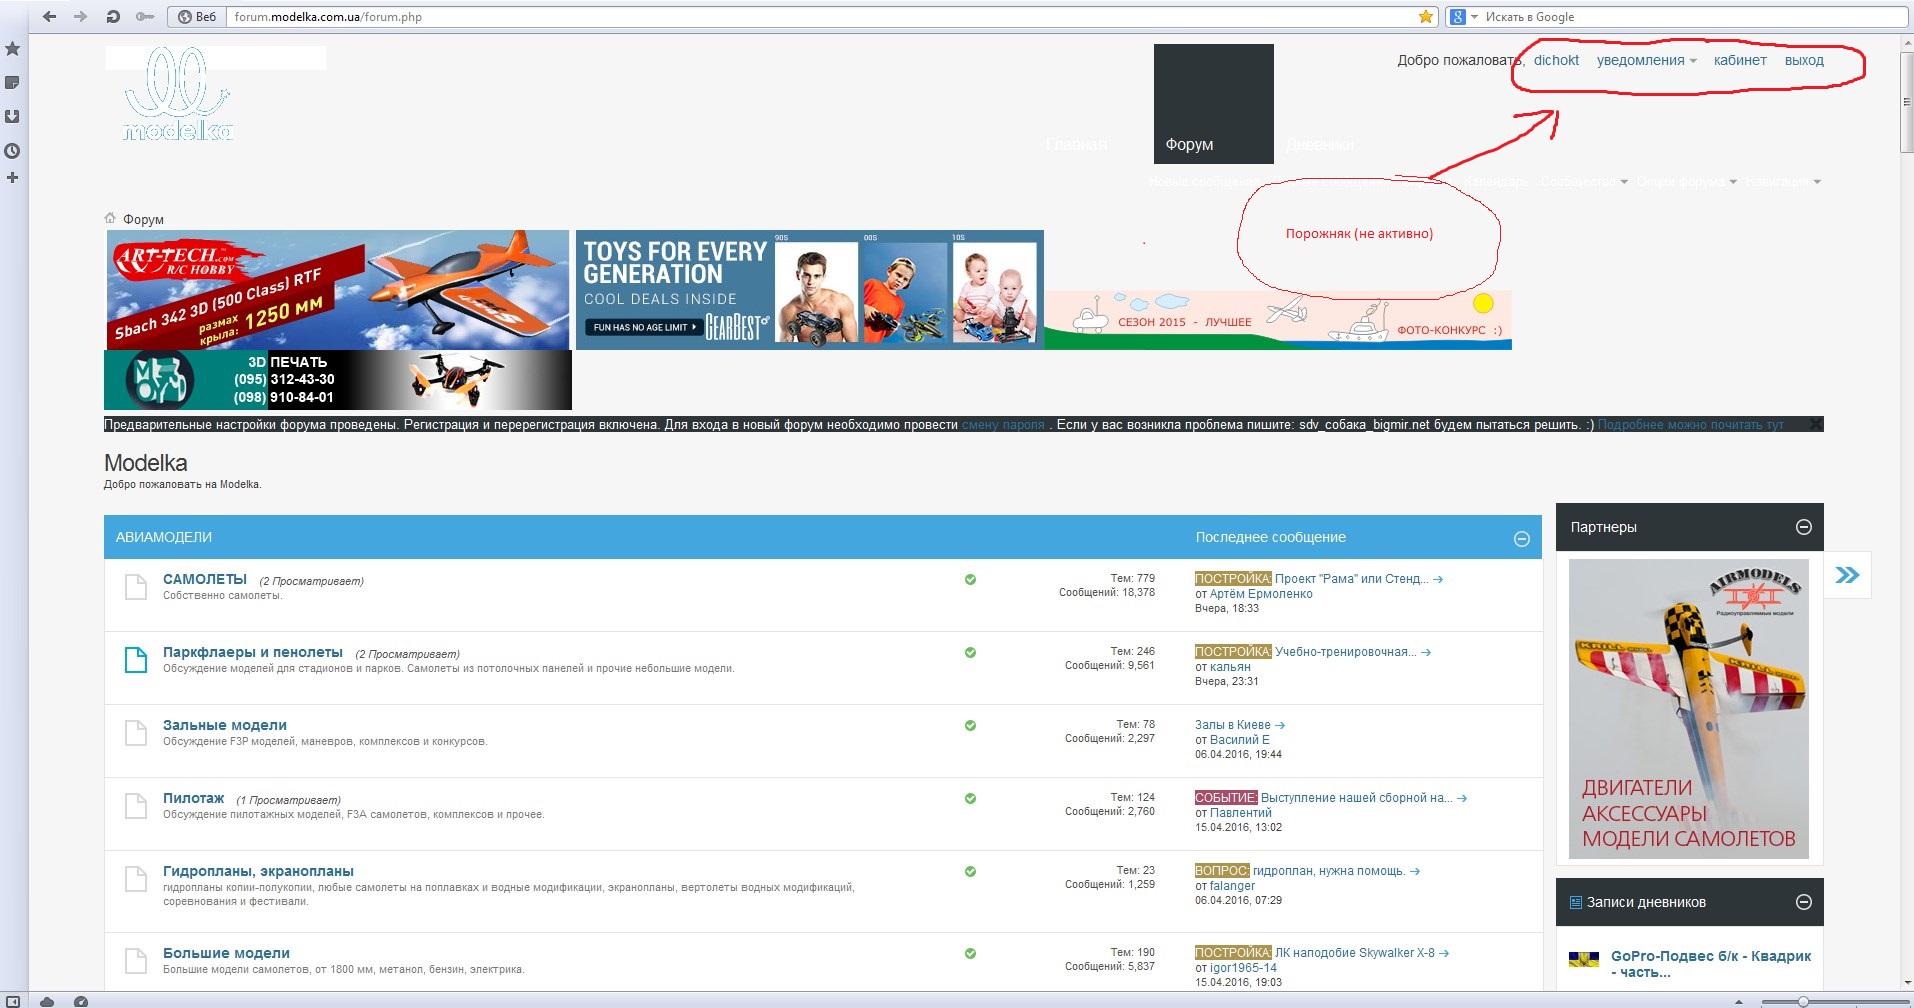
Task: Click the double-chevron sidebar collapse button
Action: point(1847,575)
